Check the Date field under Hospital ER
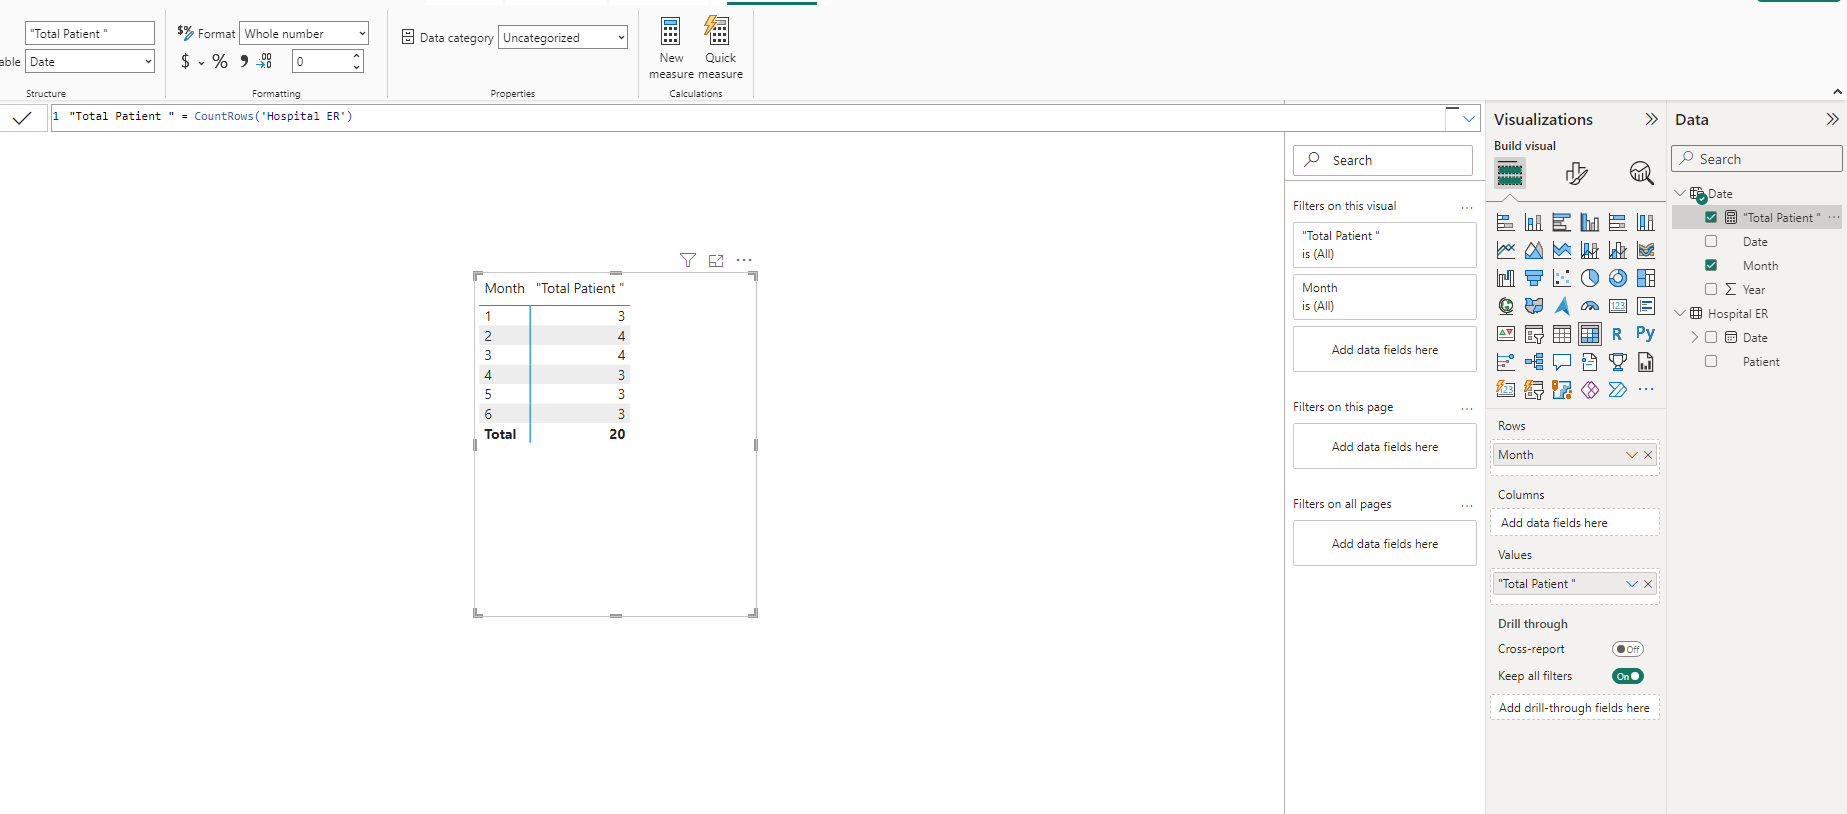Viewport: 1847px width, 814px height. coord(1711,338)
